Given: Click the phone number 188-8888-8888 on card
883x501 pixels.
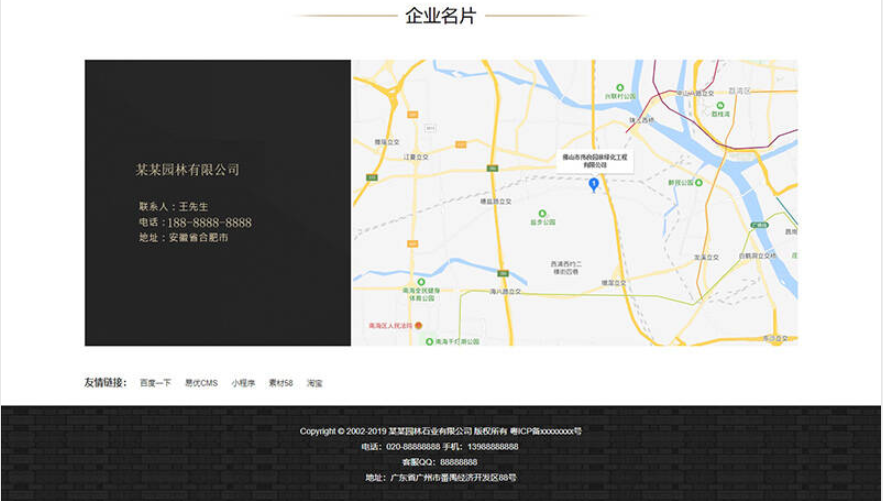Looking at the screenshot, I should [209, 222].
